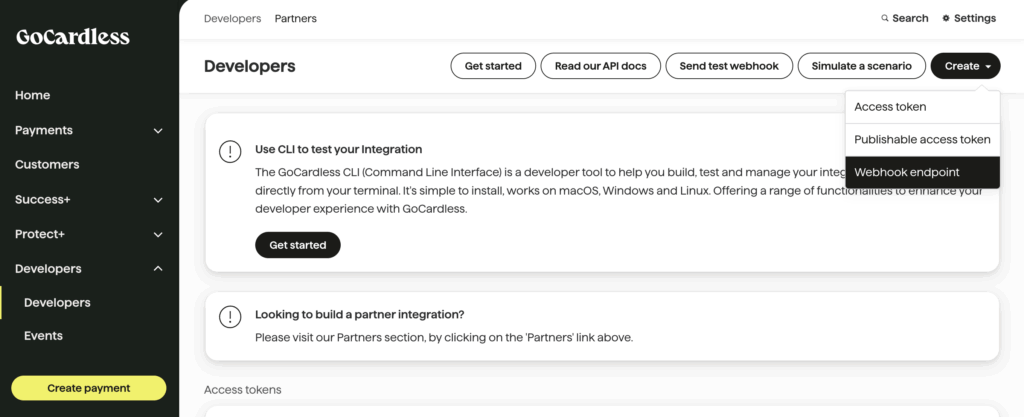
Task: Click the Settings gear icon
Action: (x=946, y=18)
